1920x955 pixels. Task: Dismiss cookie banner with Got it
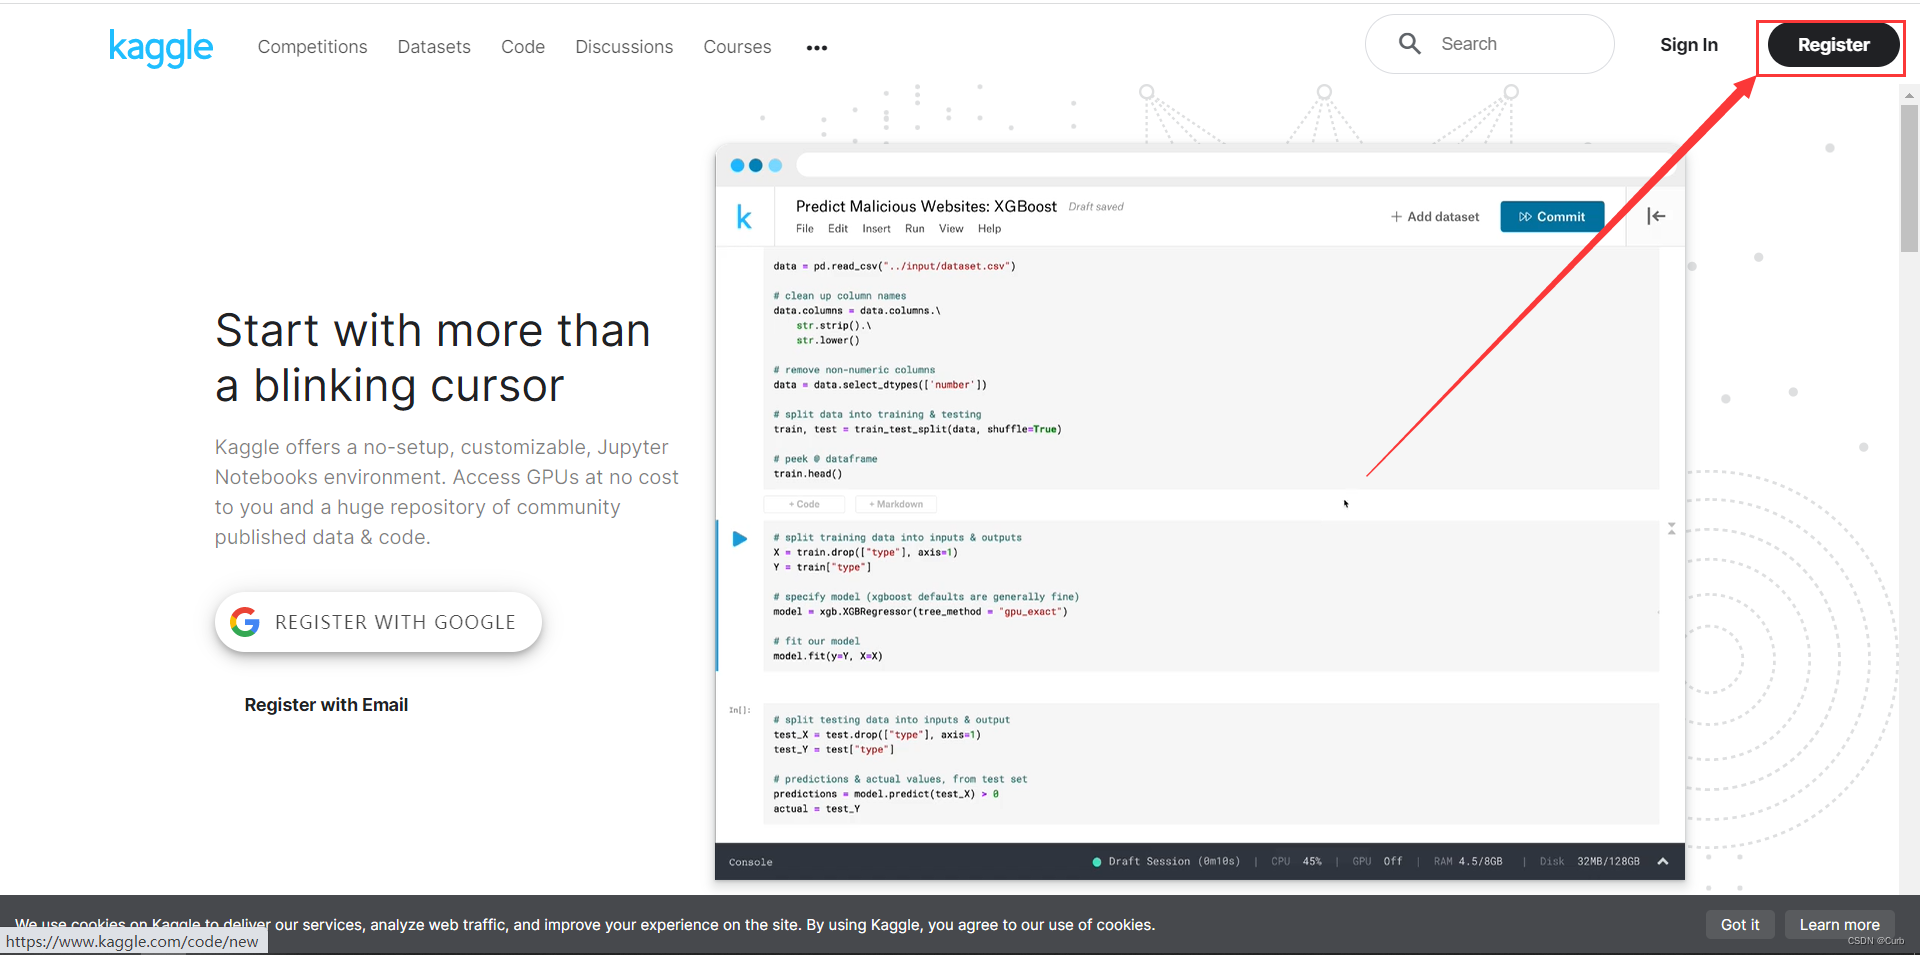pyautogui.click(x=1740, y=925)
